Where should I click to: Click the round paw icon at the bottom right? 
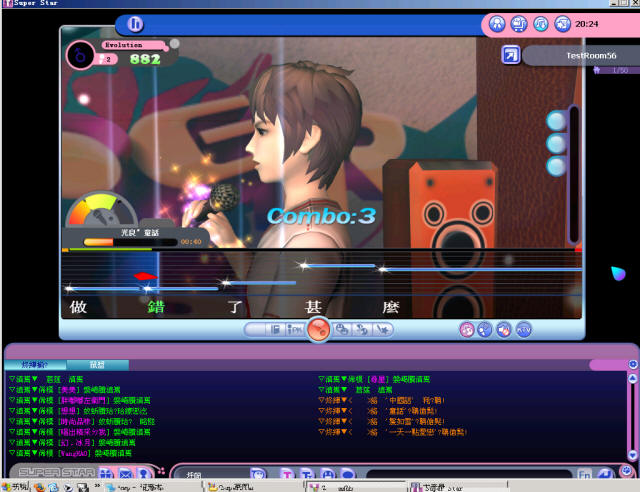coord(626,470)
